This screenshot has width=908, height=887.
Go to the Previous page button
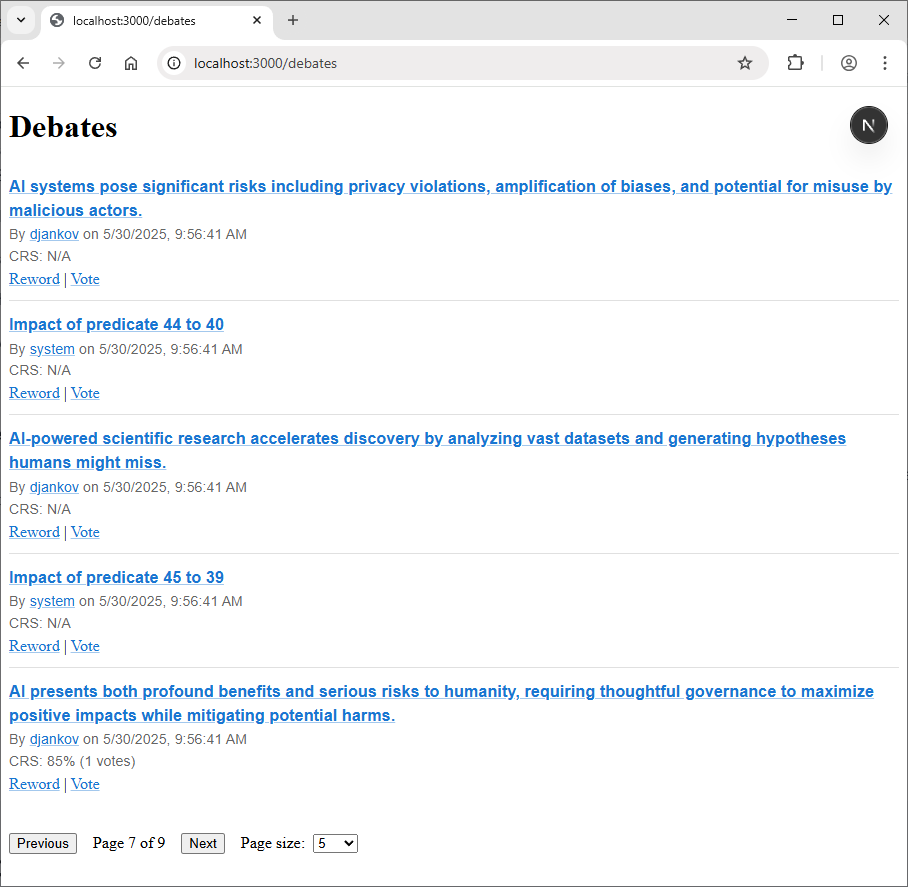point(43,844)
